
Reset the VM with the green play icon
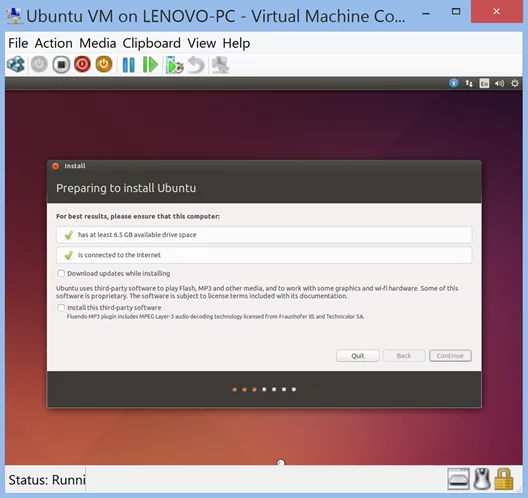point(150,65)
